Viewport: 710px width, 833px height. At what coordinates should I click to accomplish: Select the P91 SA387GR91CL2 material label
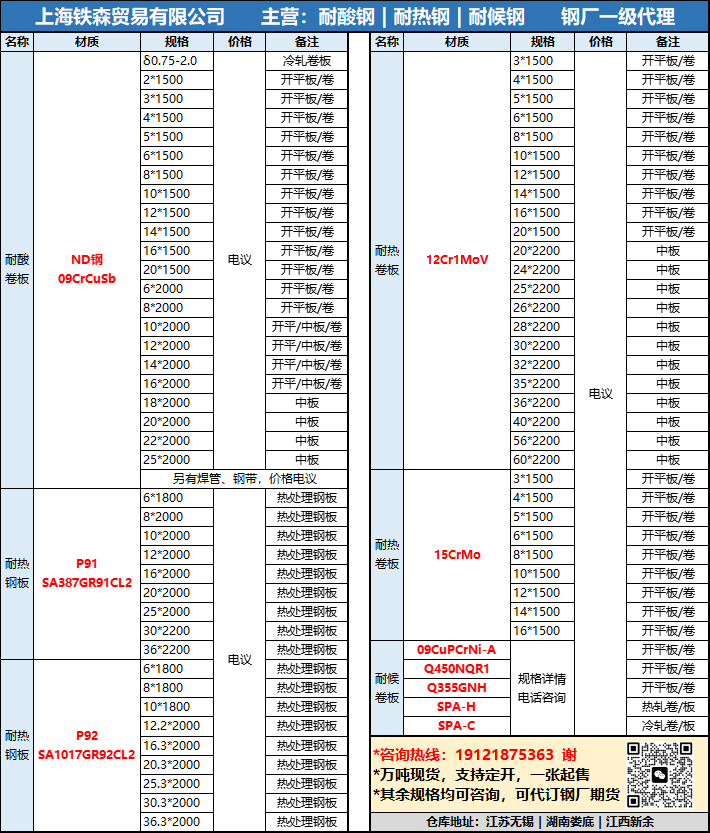[x=87, y=573]
